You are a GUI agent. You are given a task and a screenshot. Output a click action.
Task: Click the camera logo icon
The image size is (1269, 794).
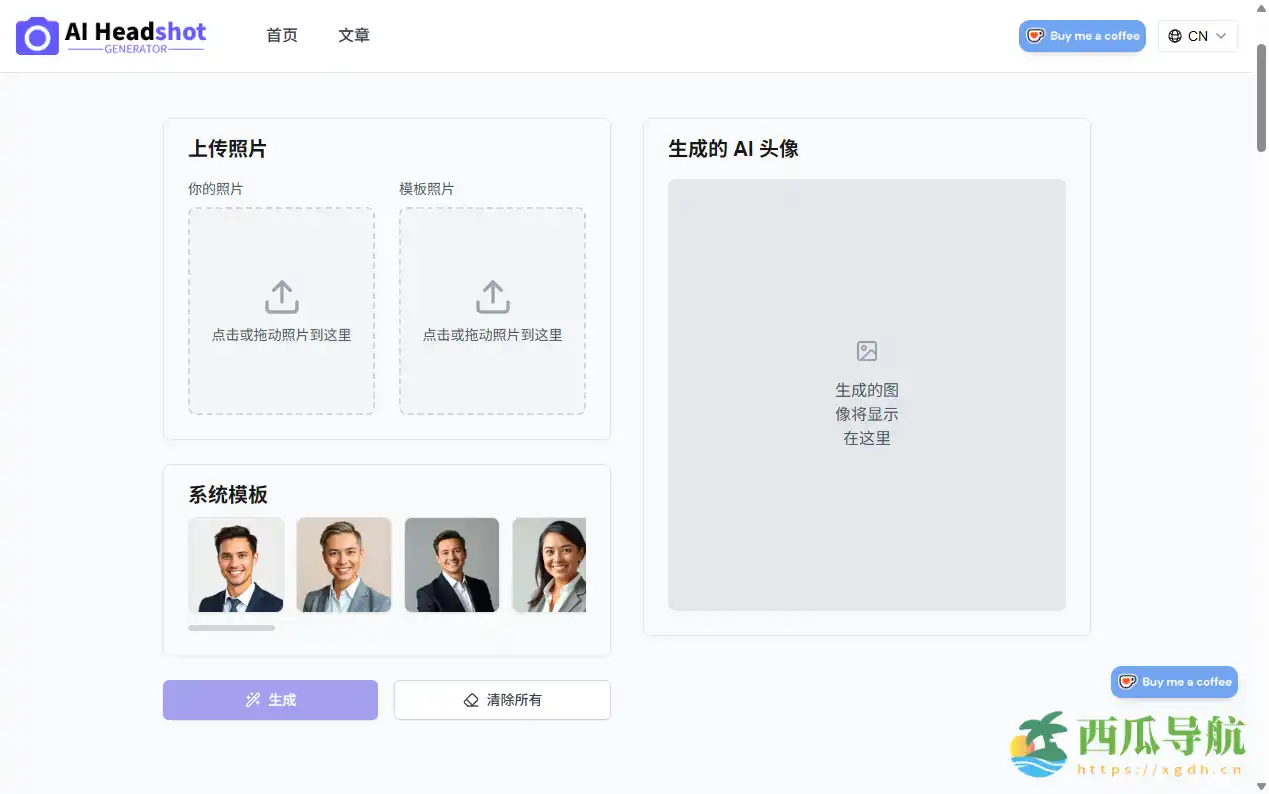(35, 35)
